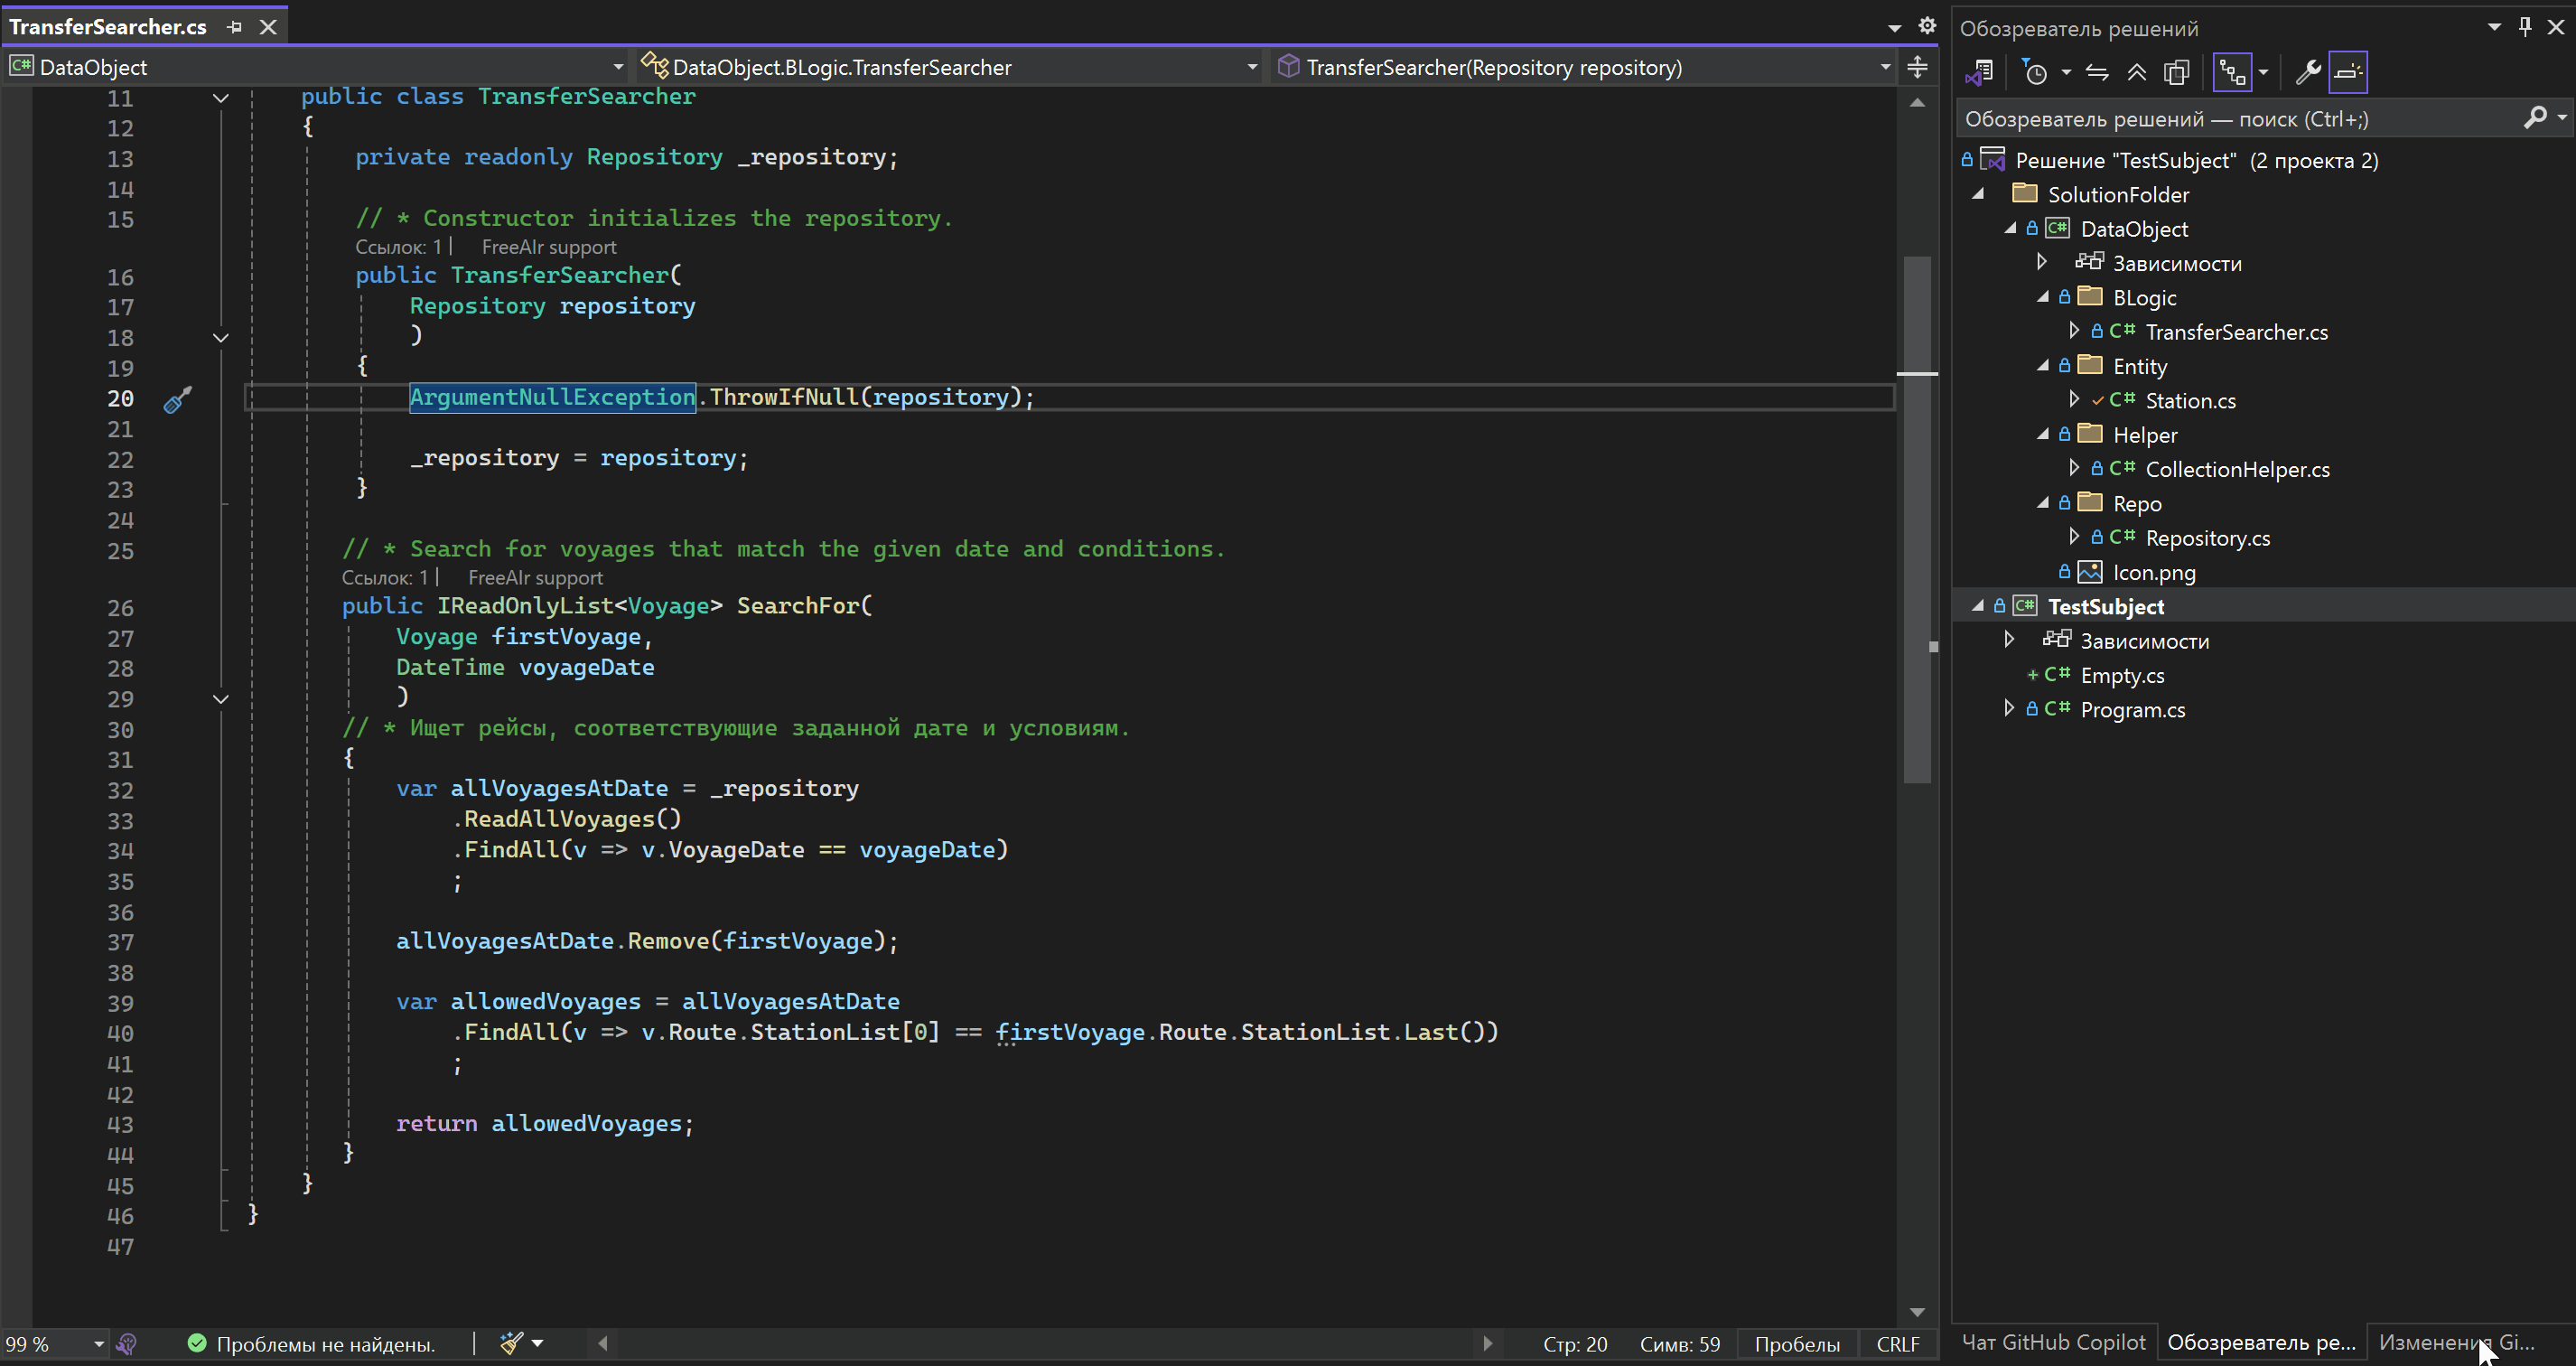The height and width of the screenshot is (1366, 2576).
Task: Open Properties wrench icon
Action: (2308, 72)
